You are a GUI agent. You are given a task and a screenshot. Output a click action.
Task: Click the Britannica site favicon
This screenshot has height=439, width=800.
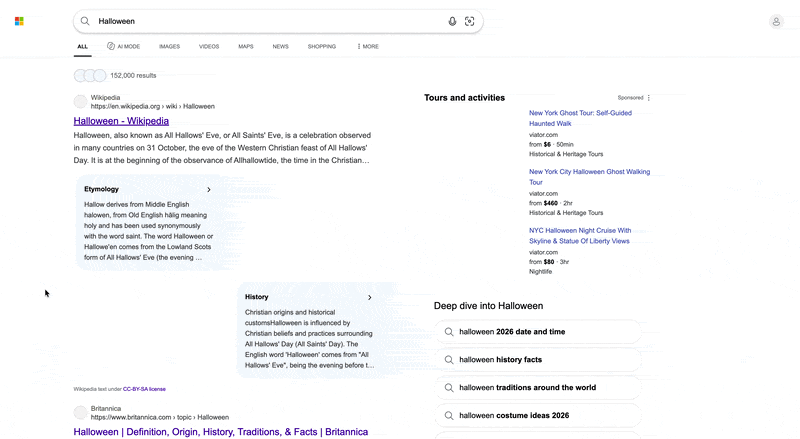click(80, 412)
